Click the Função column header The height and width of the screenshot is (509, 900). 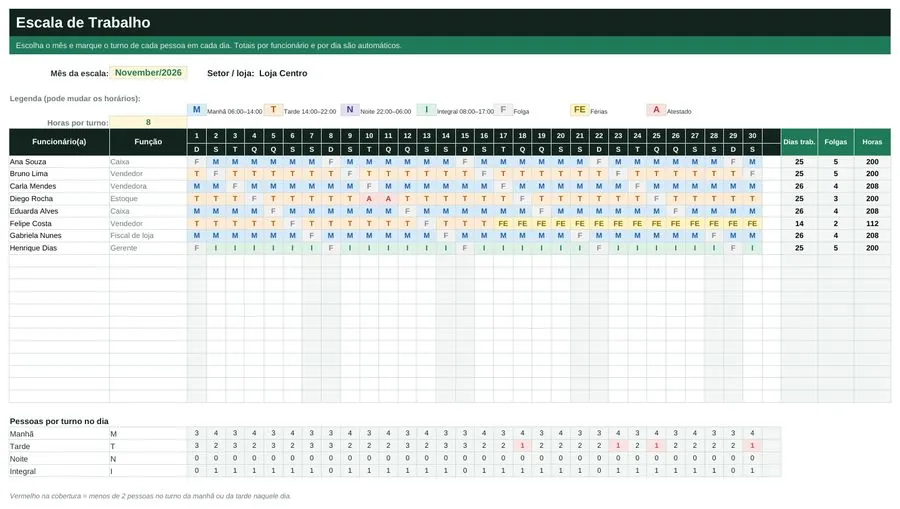point(148,142)
